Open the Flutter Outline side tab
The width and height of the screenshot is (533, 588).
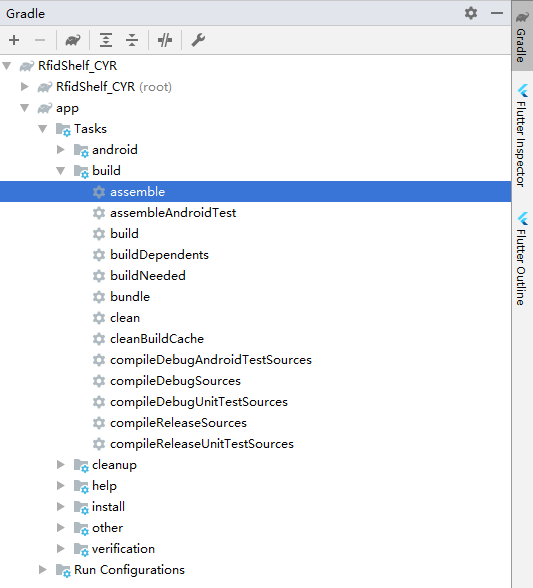(522, 259)
